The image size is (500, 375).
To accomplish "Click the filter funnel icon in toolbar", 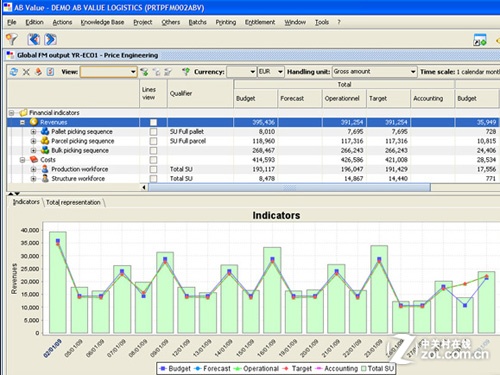I will click(x=12, y=39).
